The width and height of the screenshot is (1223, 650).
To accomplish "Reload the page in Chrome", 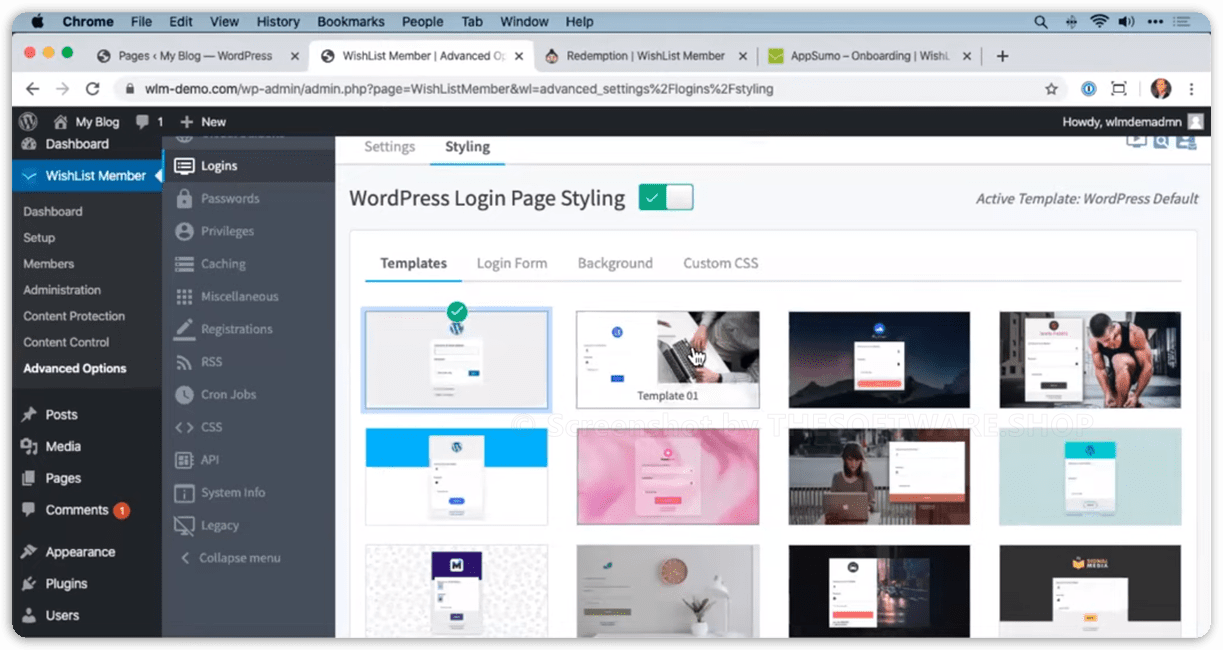I will [92, 89].
